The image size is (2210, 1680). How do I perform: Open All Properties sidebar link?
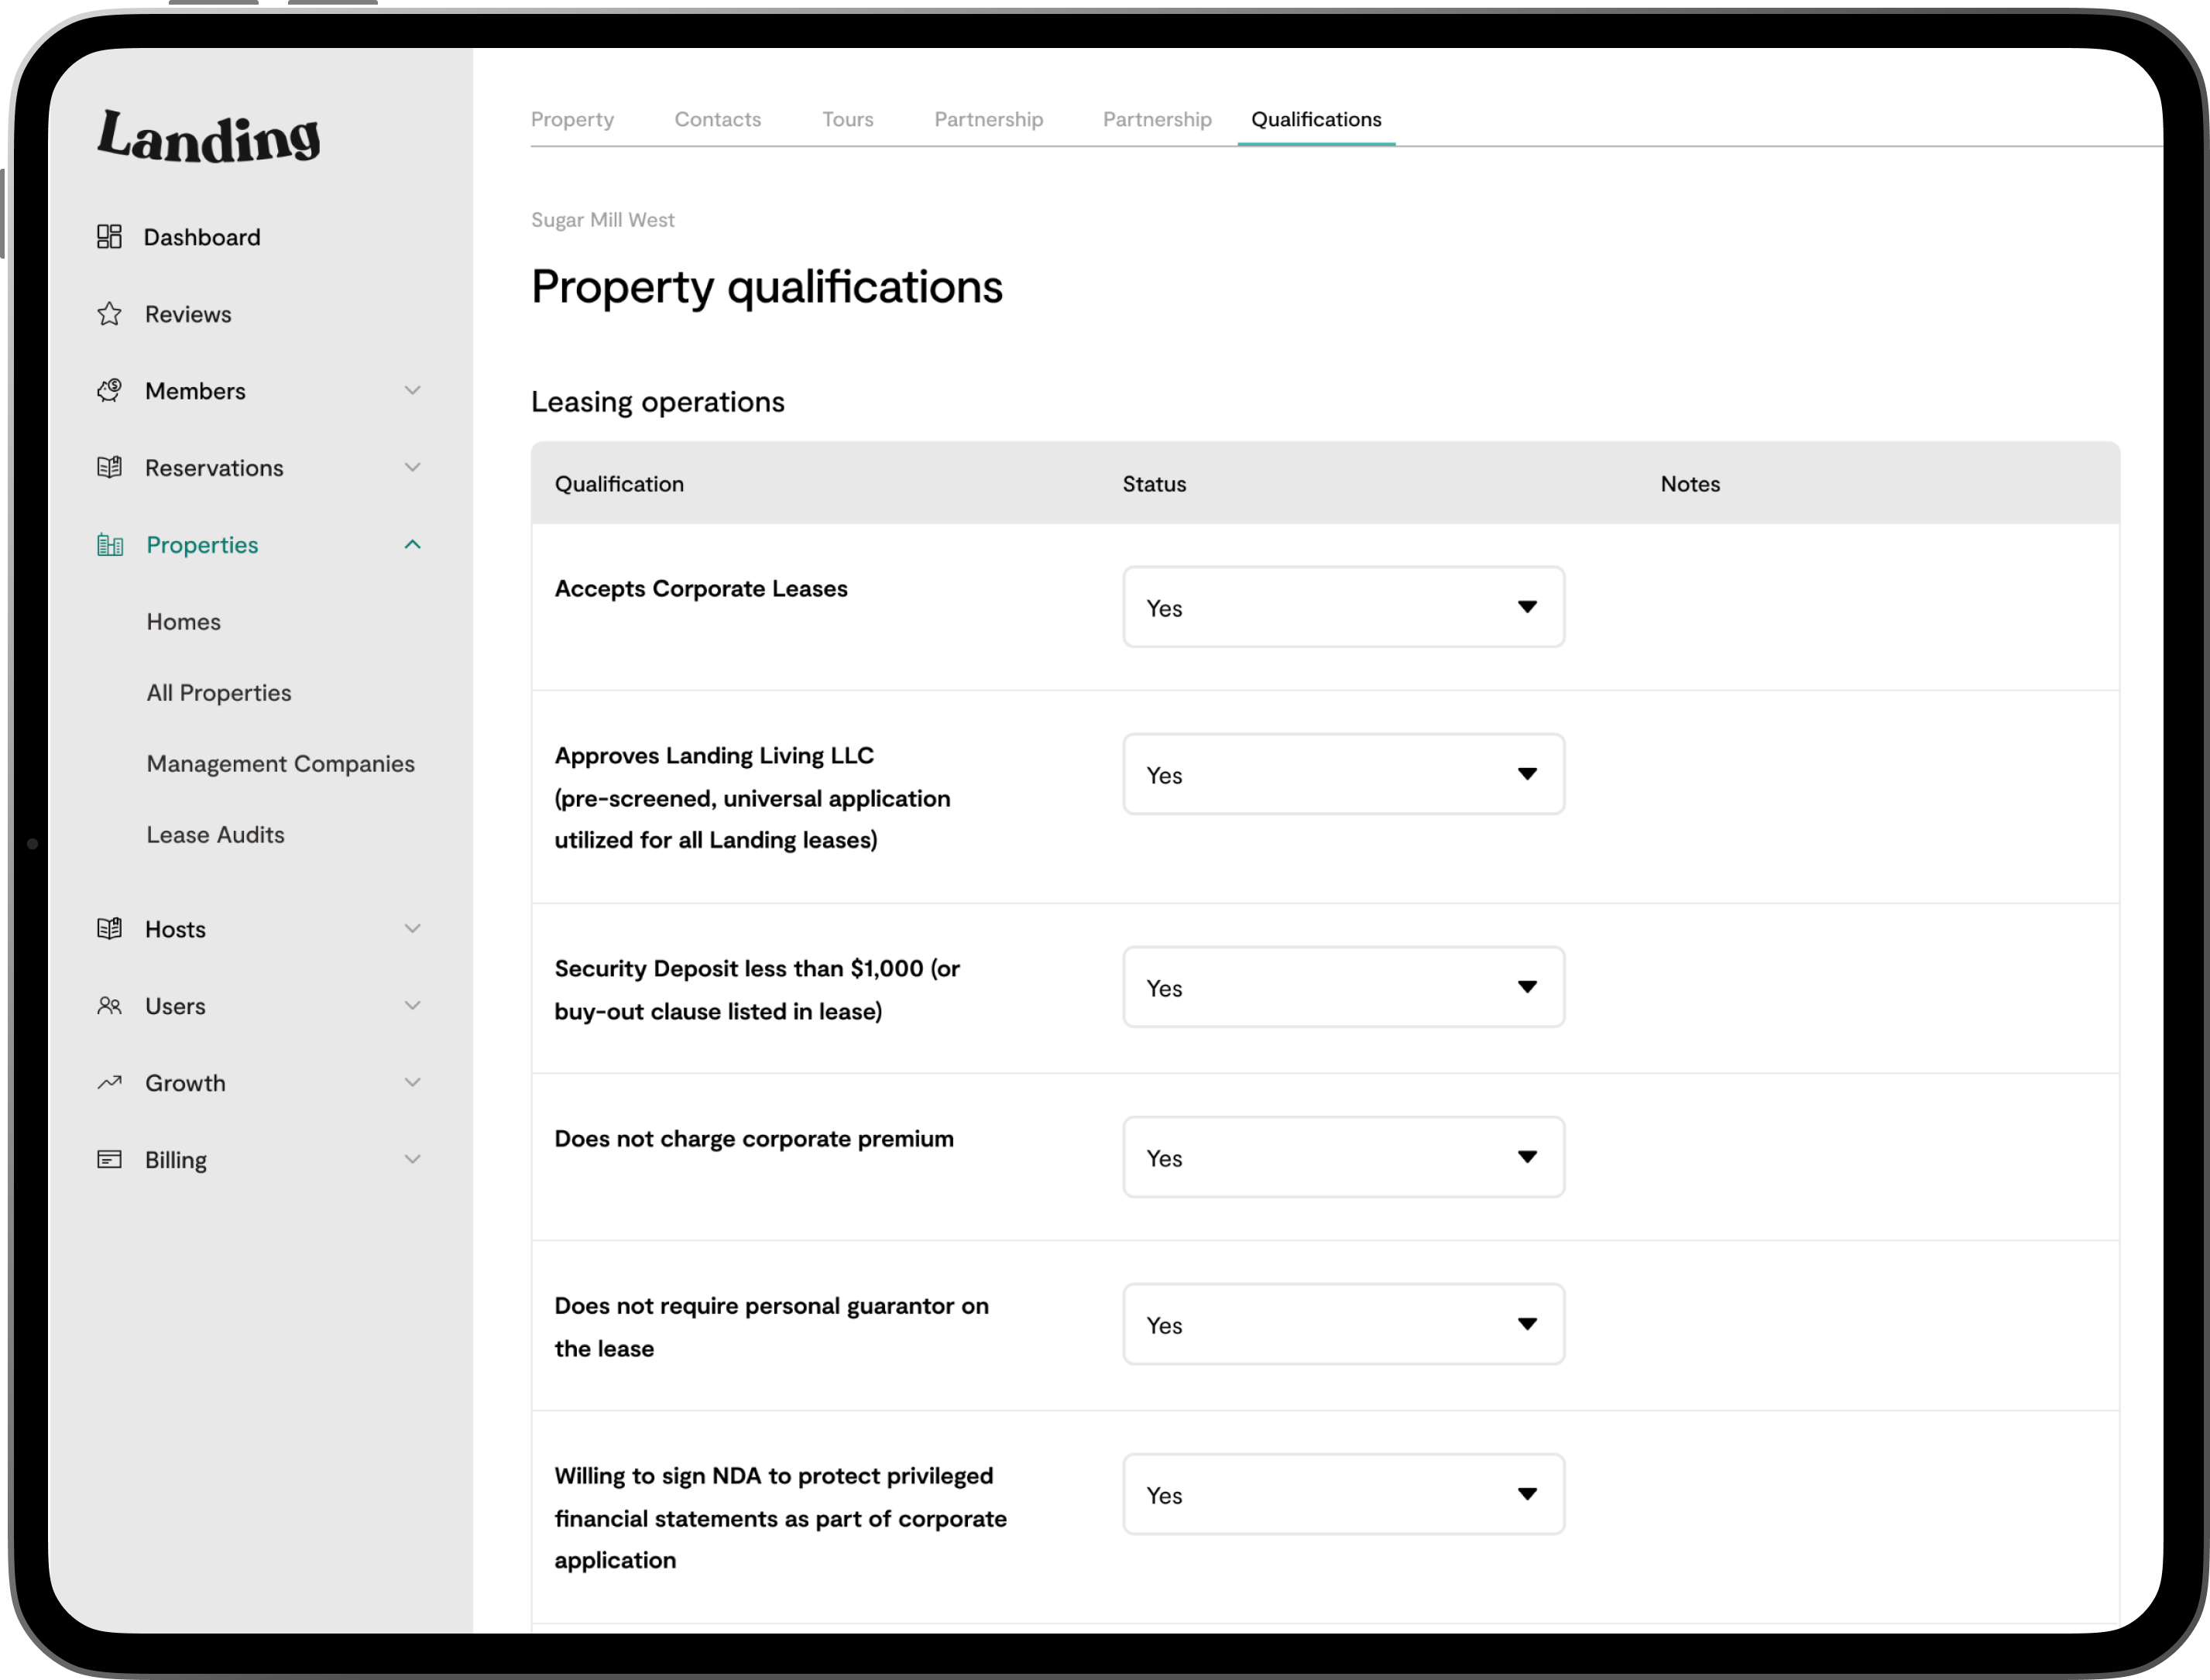219,693
